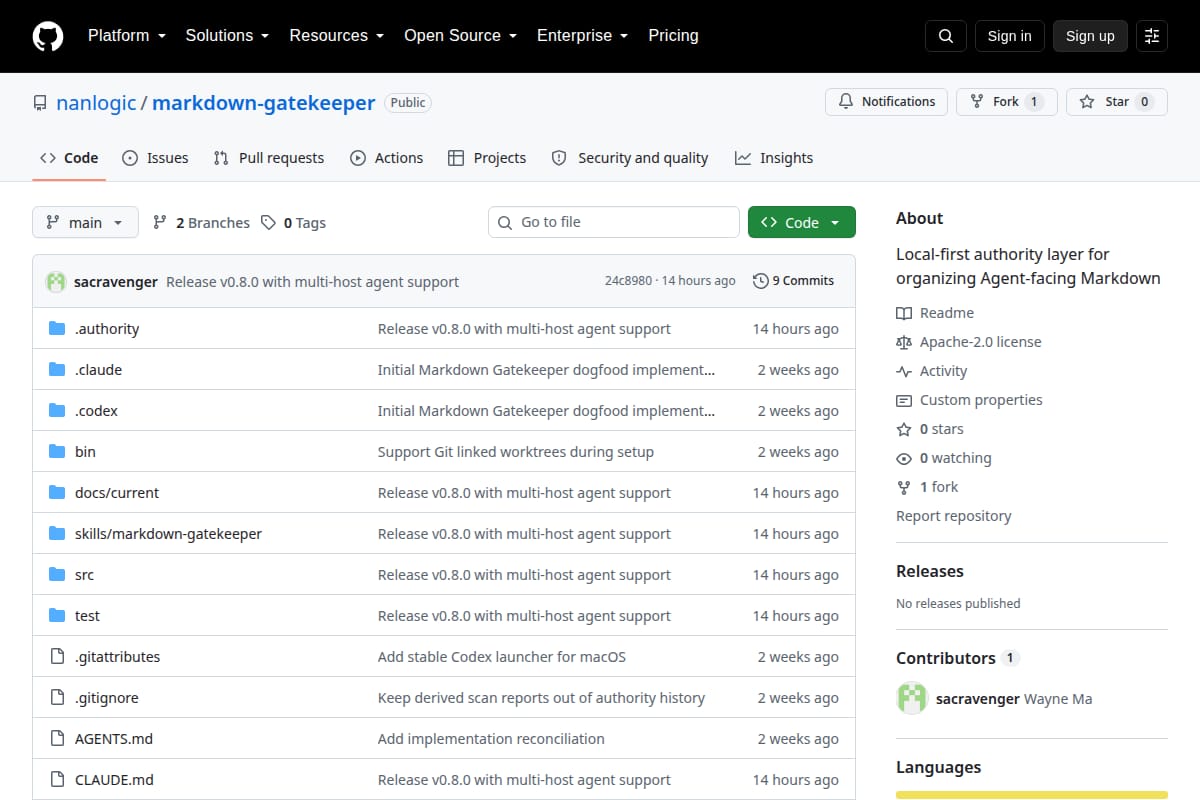The height and width of the screenshot is (800, 1200).
Task: Click the eye icon beside 0 watching
Action: point(904,458)
